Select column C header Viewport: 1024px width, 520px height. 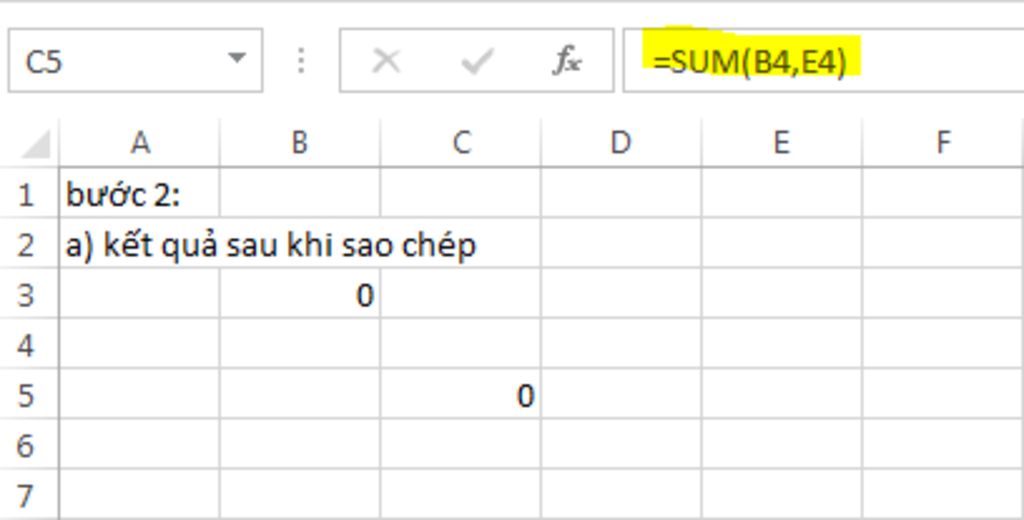click(x=460, y=143)
